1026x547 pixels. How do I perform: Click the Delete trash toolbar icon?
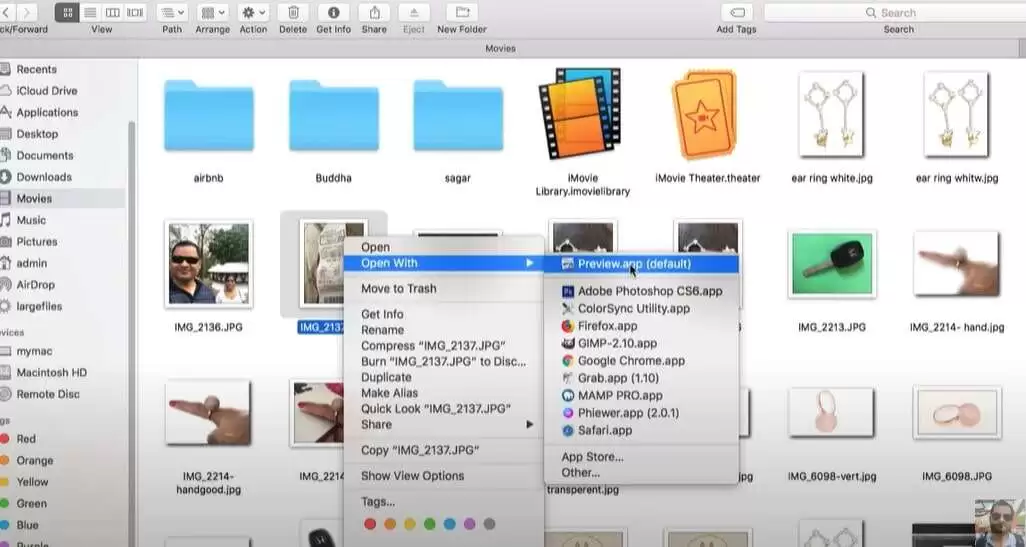(293, 13)
